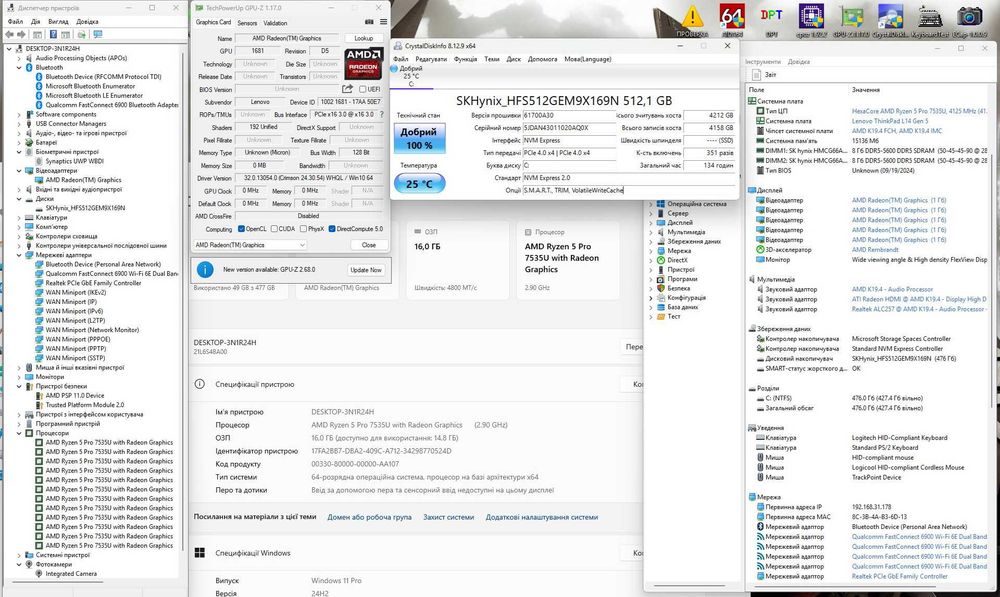Click the Back arrow in Device Manager toolbar

coord(10,34)
